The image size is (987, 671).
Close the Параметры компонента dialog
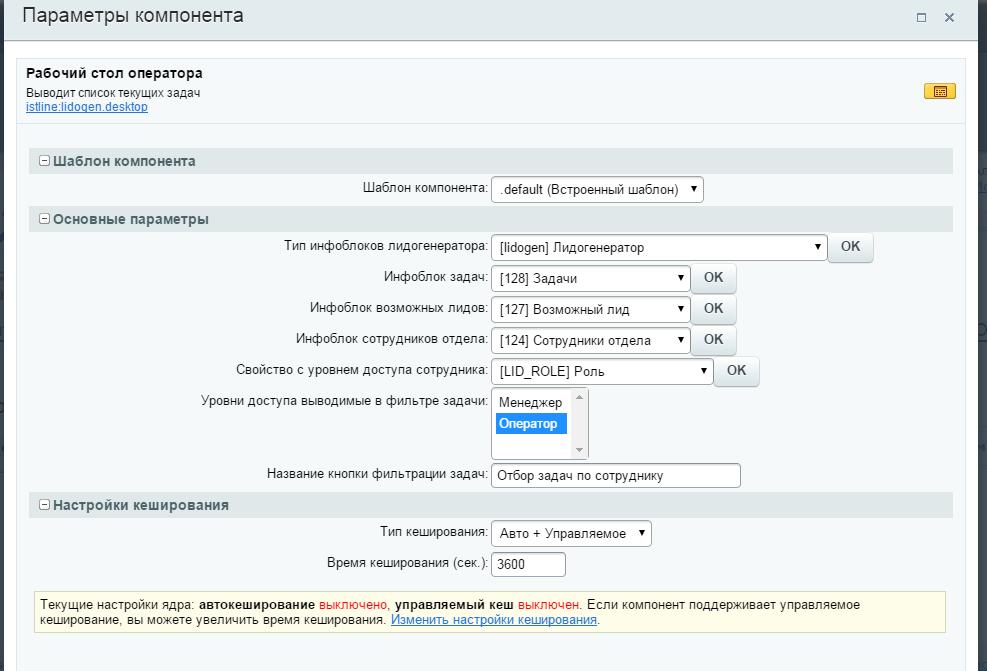(x=949, y=17)
